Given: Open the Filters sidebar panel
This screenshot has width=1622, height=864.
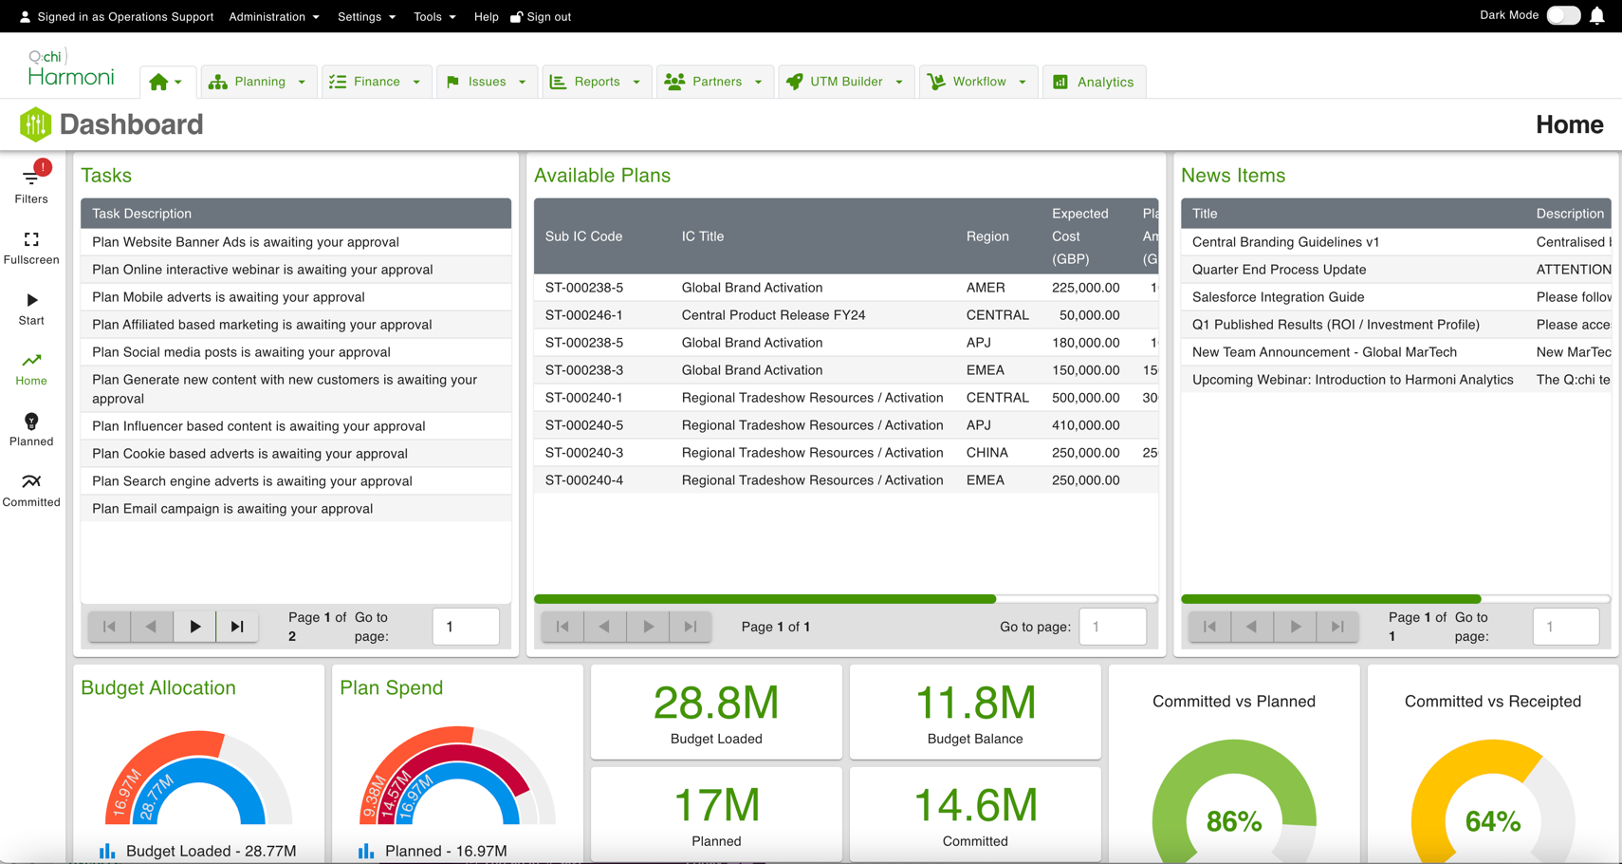Looking at the screenshot, I should pos(31,184).
